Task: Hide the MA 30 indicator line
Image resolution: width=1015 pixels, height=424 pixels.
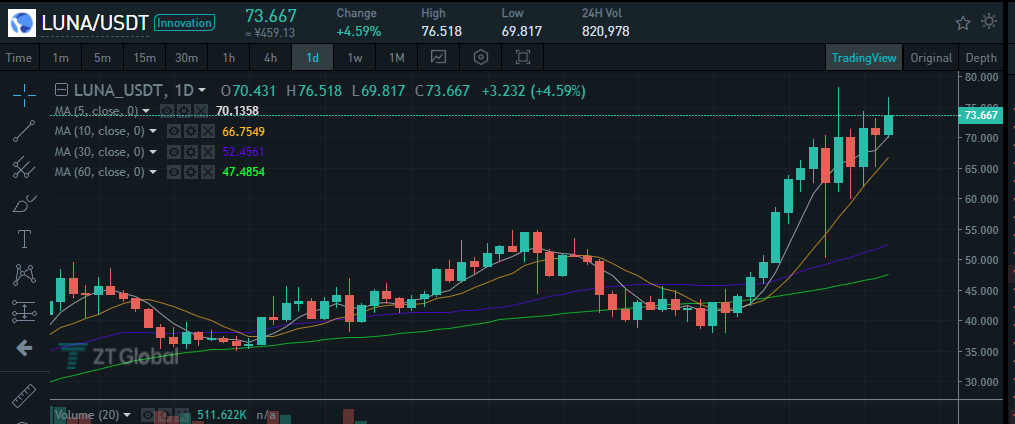Action: 173,152
